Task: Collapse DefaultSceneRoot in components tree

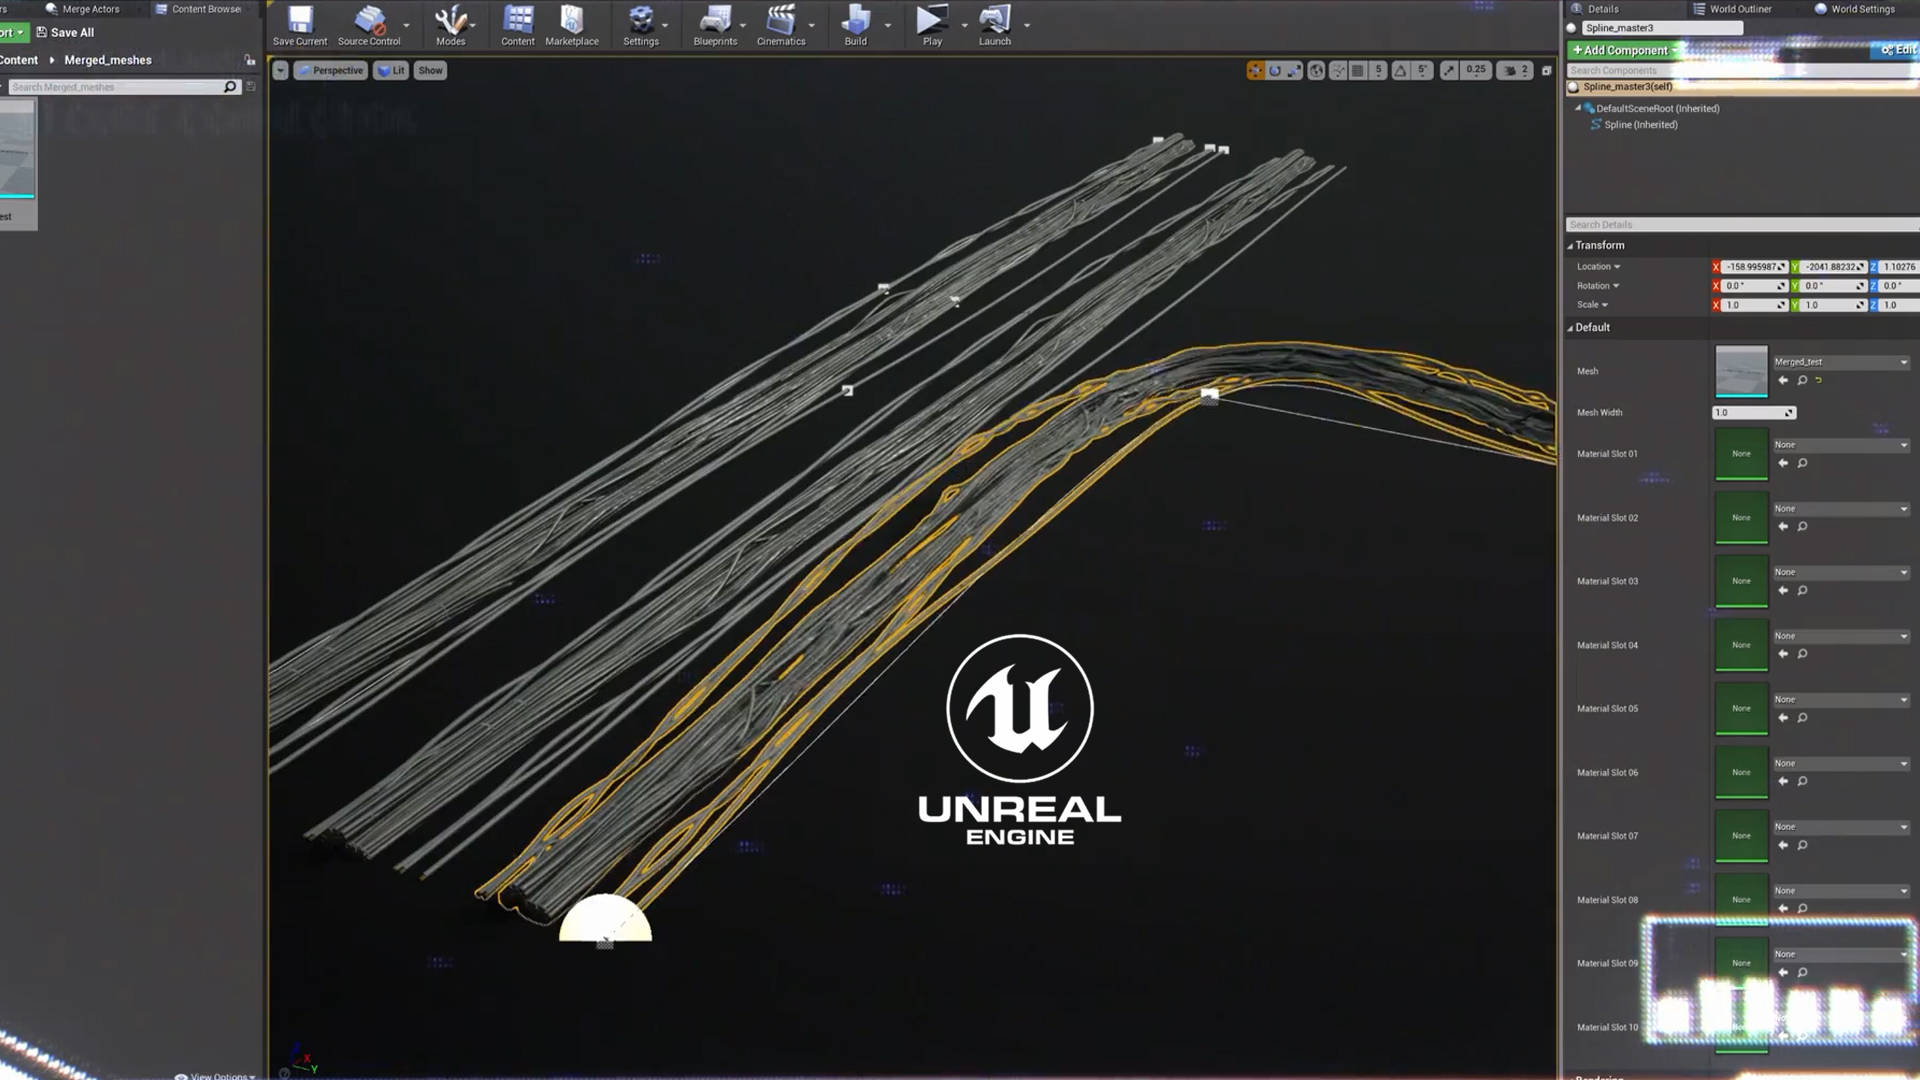Action: tap(1578, 108)
